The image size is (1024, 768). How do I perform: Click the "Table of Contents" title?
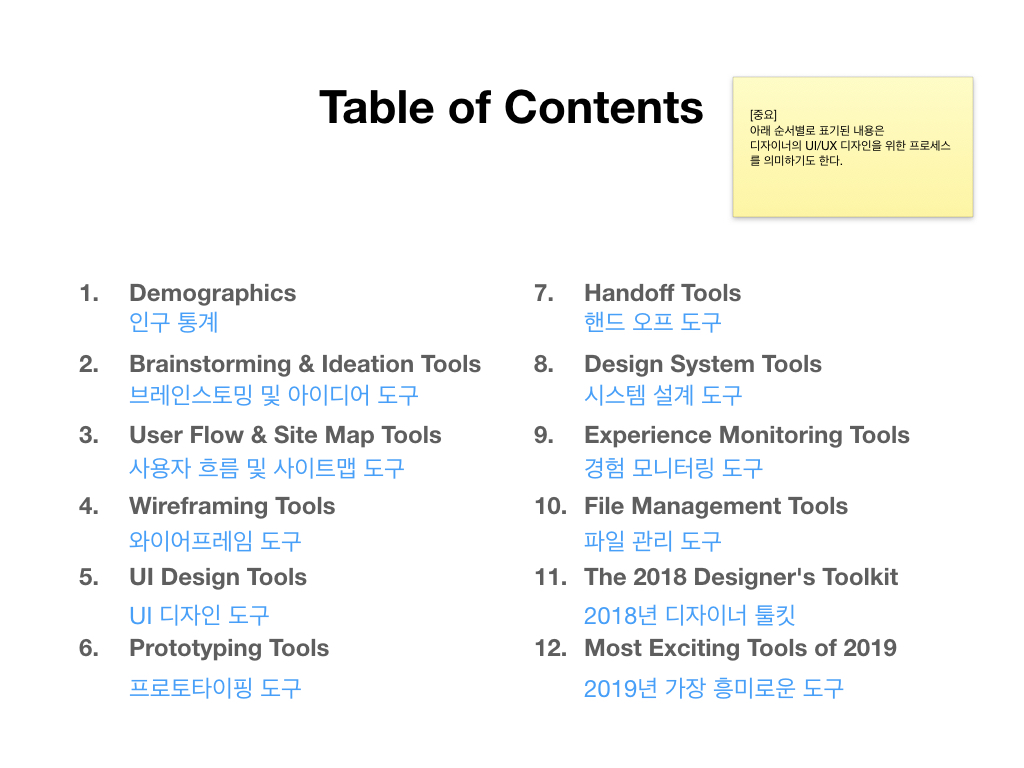[x=511, y=107]
